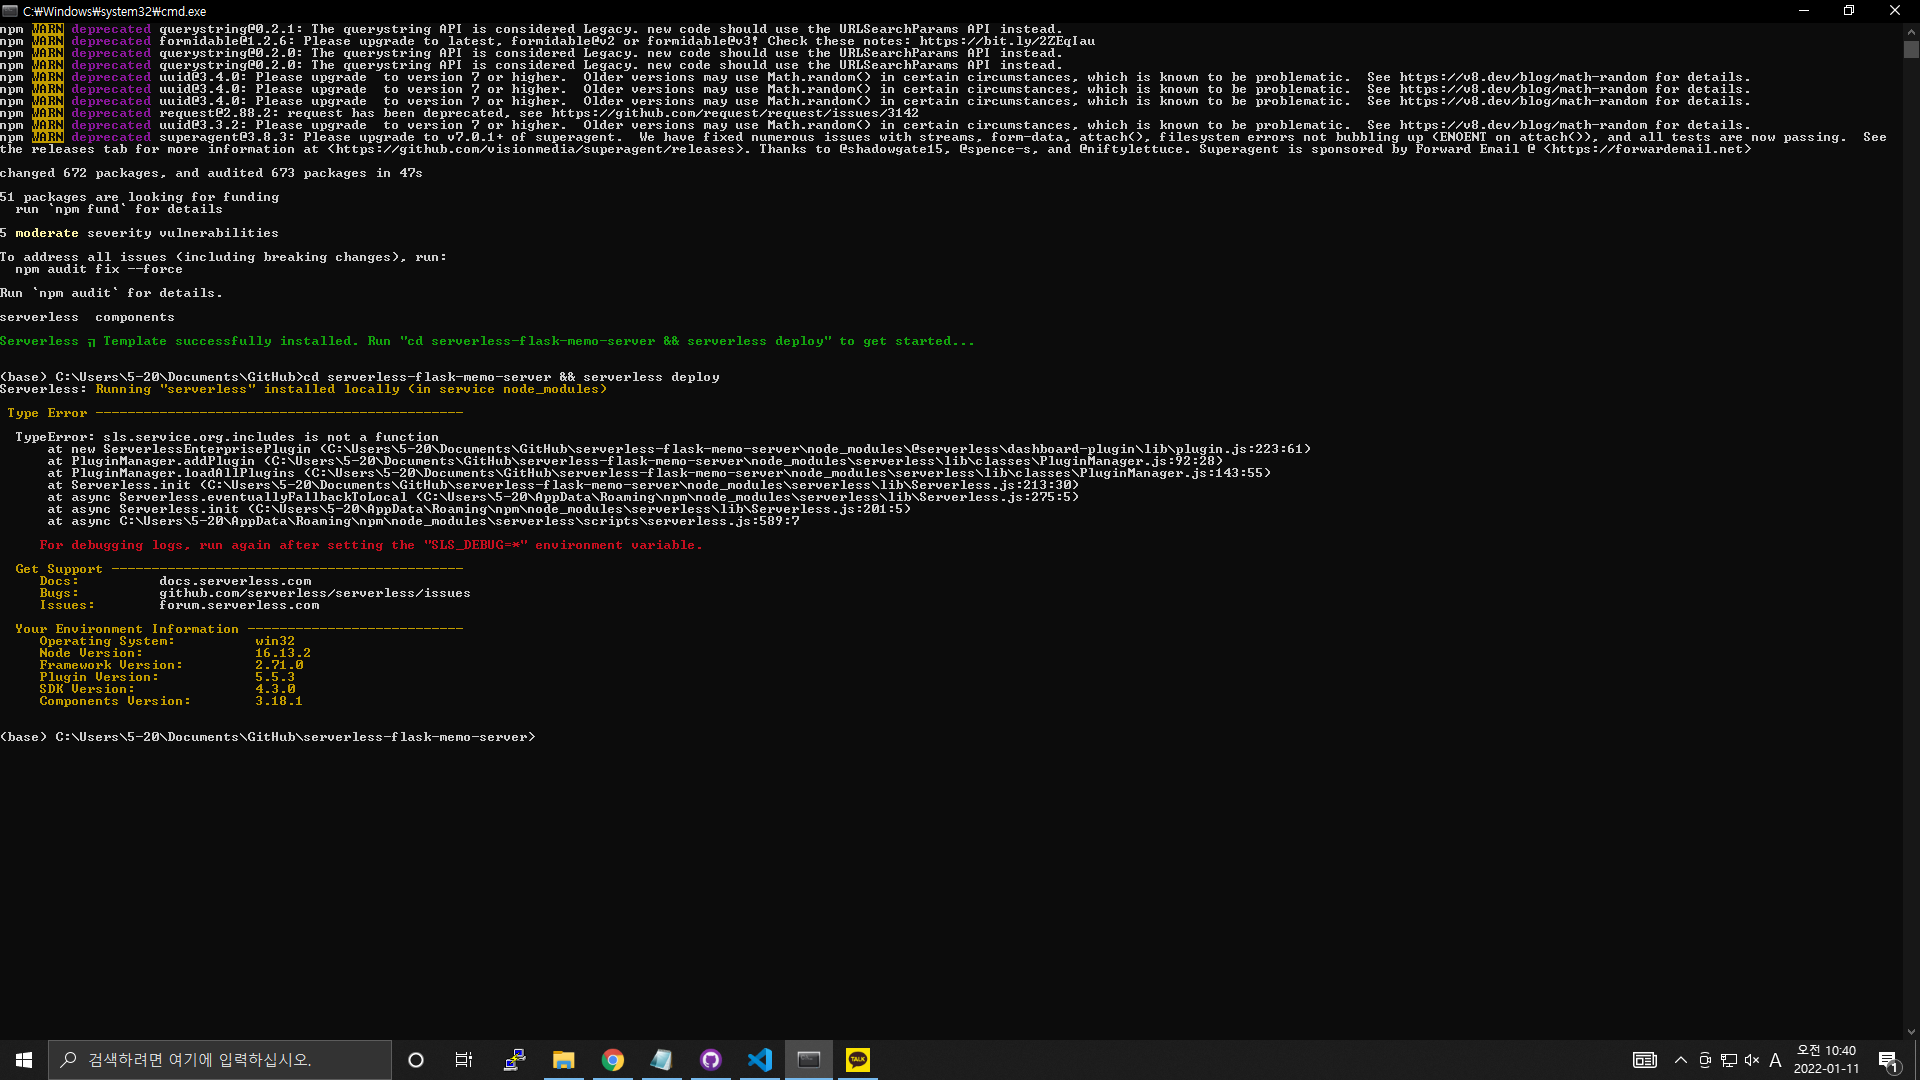The image size is (1920, 1080).
Task: Open cmd window system menu icon
Action: [x=10, y=11]
